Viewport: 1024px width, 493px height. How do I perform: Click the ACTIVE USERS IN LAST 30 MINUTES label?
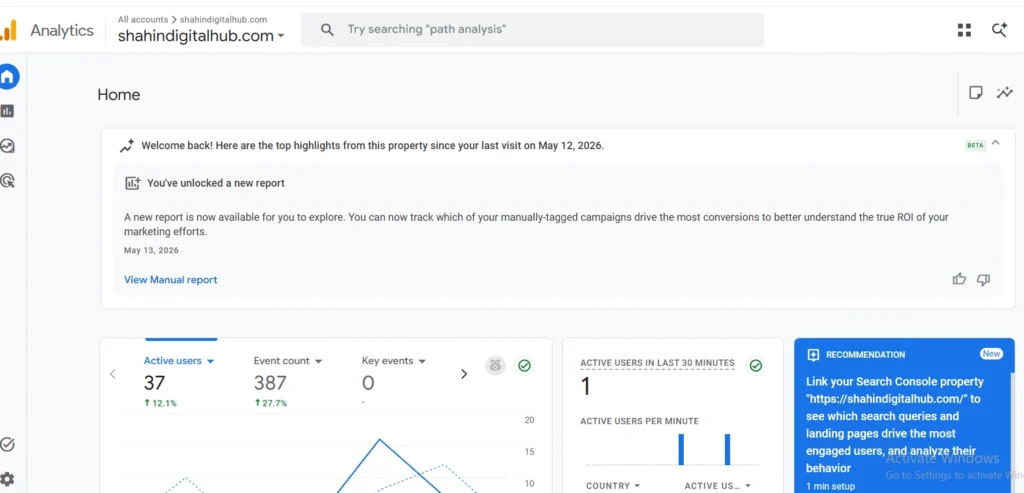click(x=657, y=363)
